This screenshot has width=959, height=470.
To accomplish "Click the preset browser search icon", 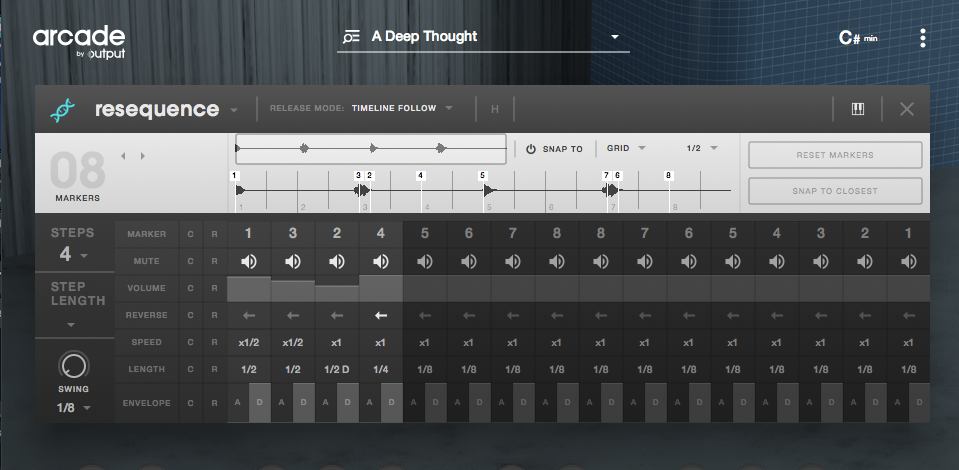I will click(351, 37).
